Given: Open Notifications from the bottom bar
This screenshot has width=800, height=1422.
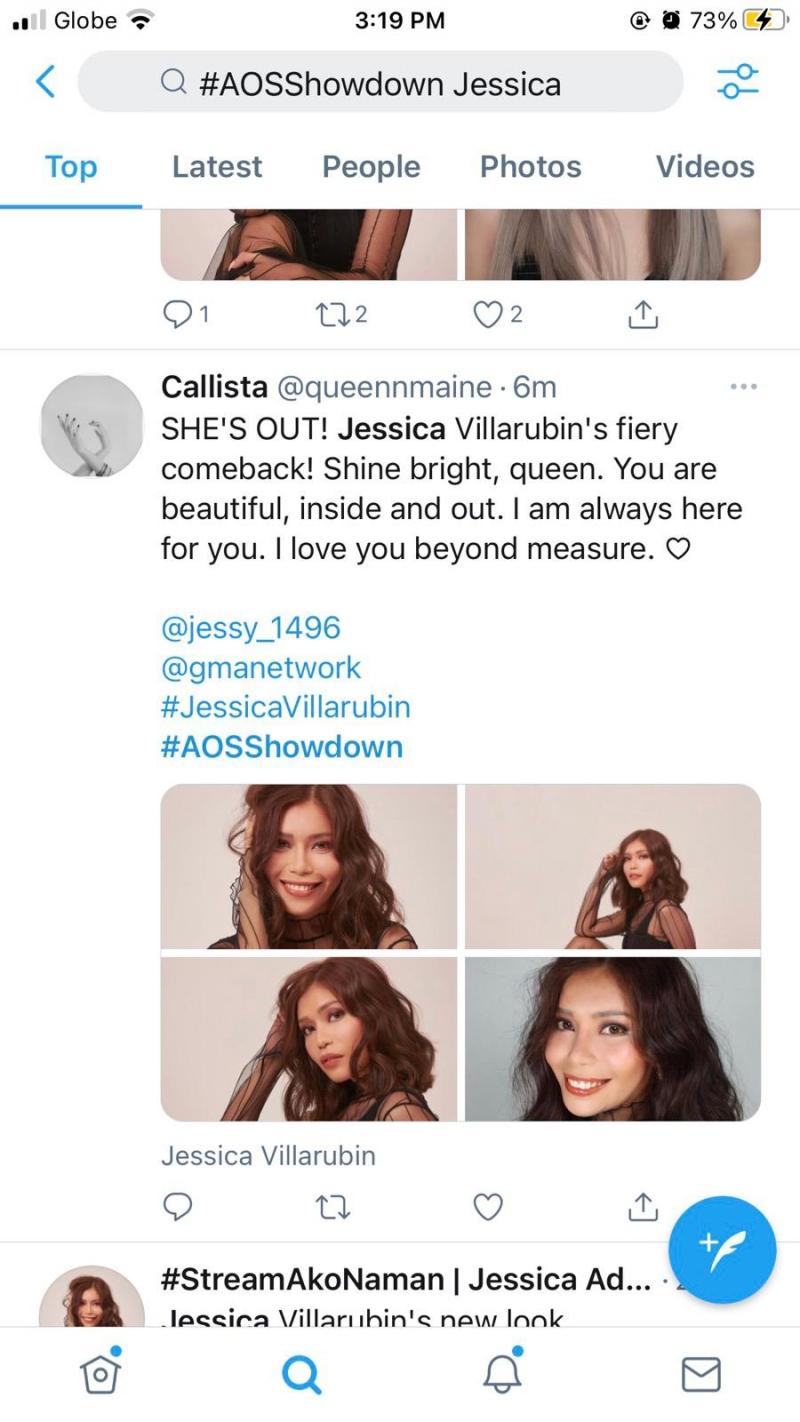Looking at the screenshot, I should pos(500,1374).
